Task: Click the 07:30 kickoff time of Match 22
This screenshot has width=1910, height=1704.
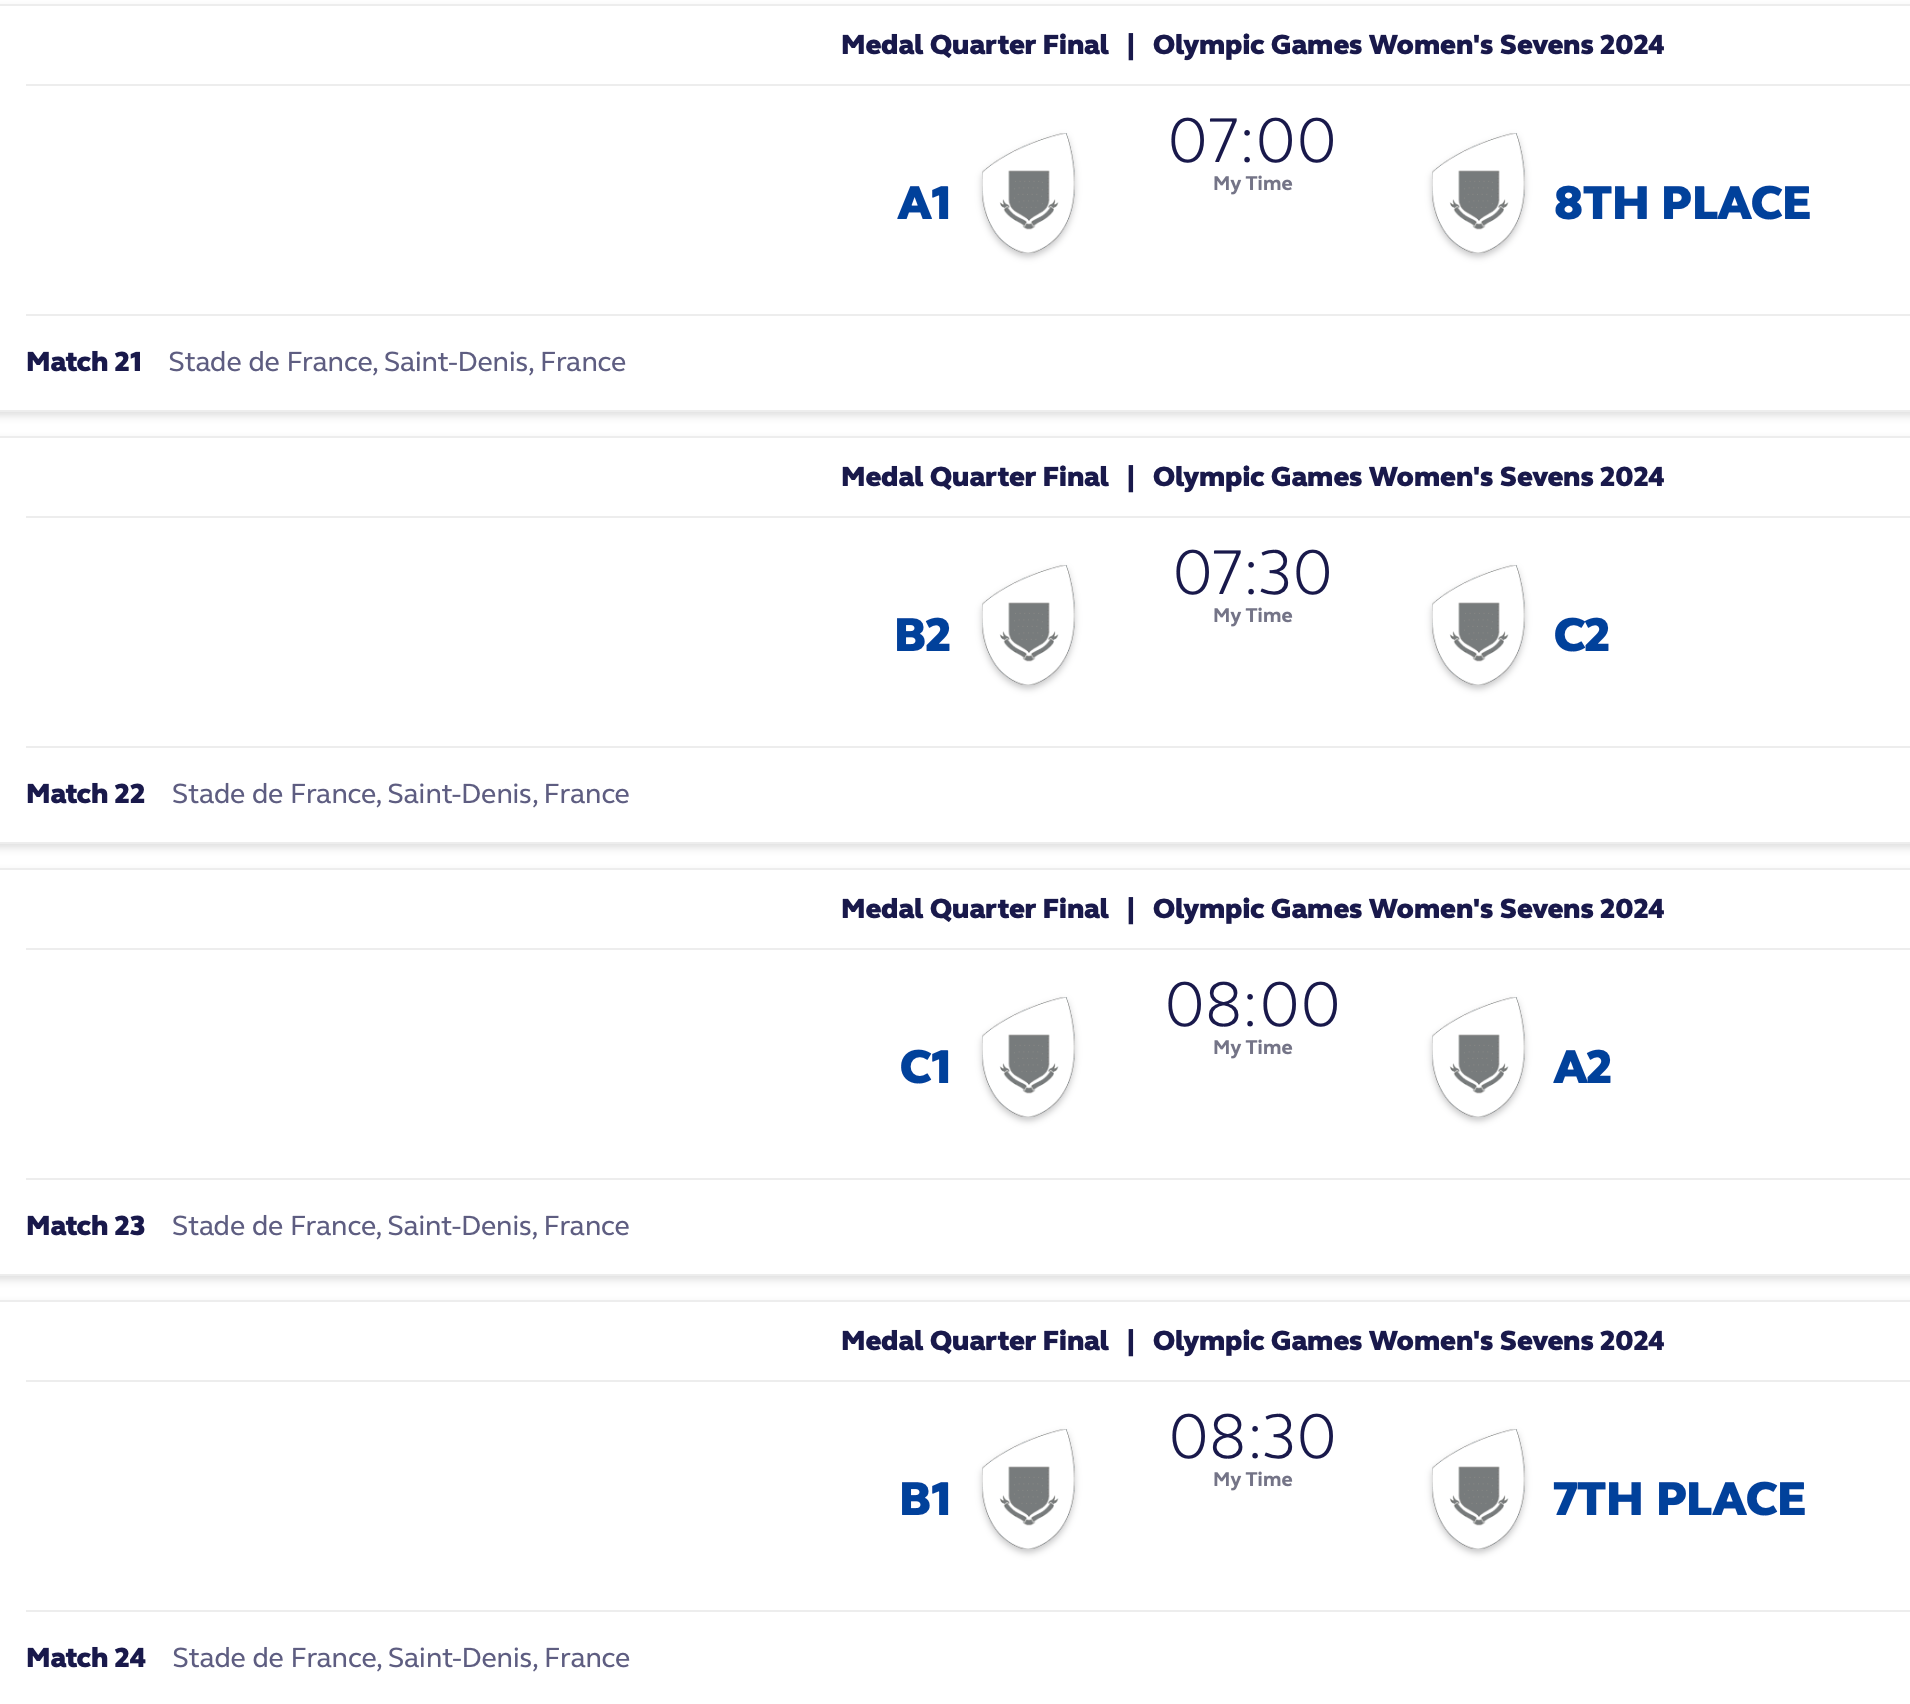Action: pyautogui.click(x=1252, y=573)
